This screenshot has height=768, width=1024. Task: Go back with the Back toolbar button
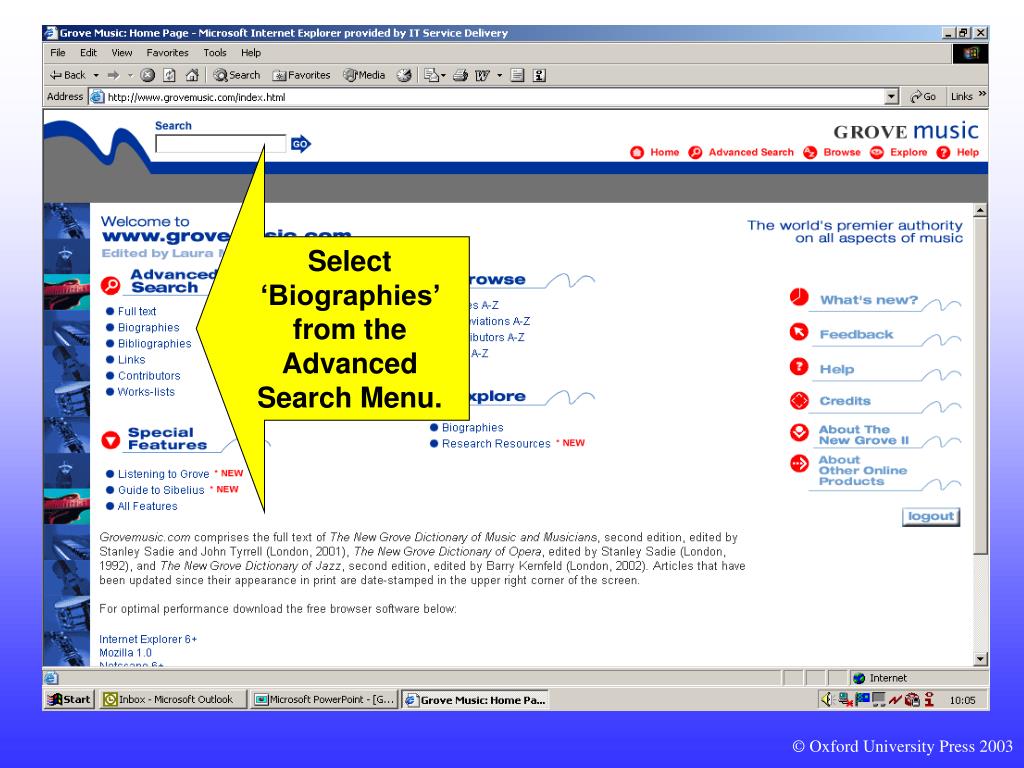68,75
